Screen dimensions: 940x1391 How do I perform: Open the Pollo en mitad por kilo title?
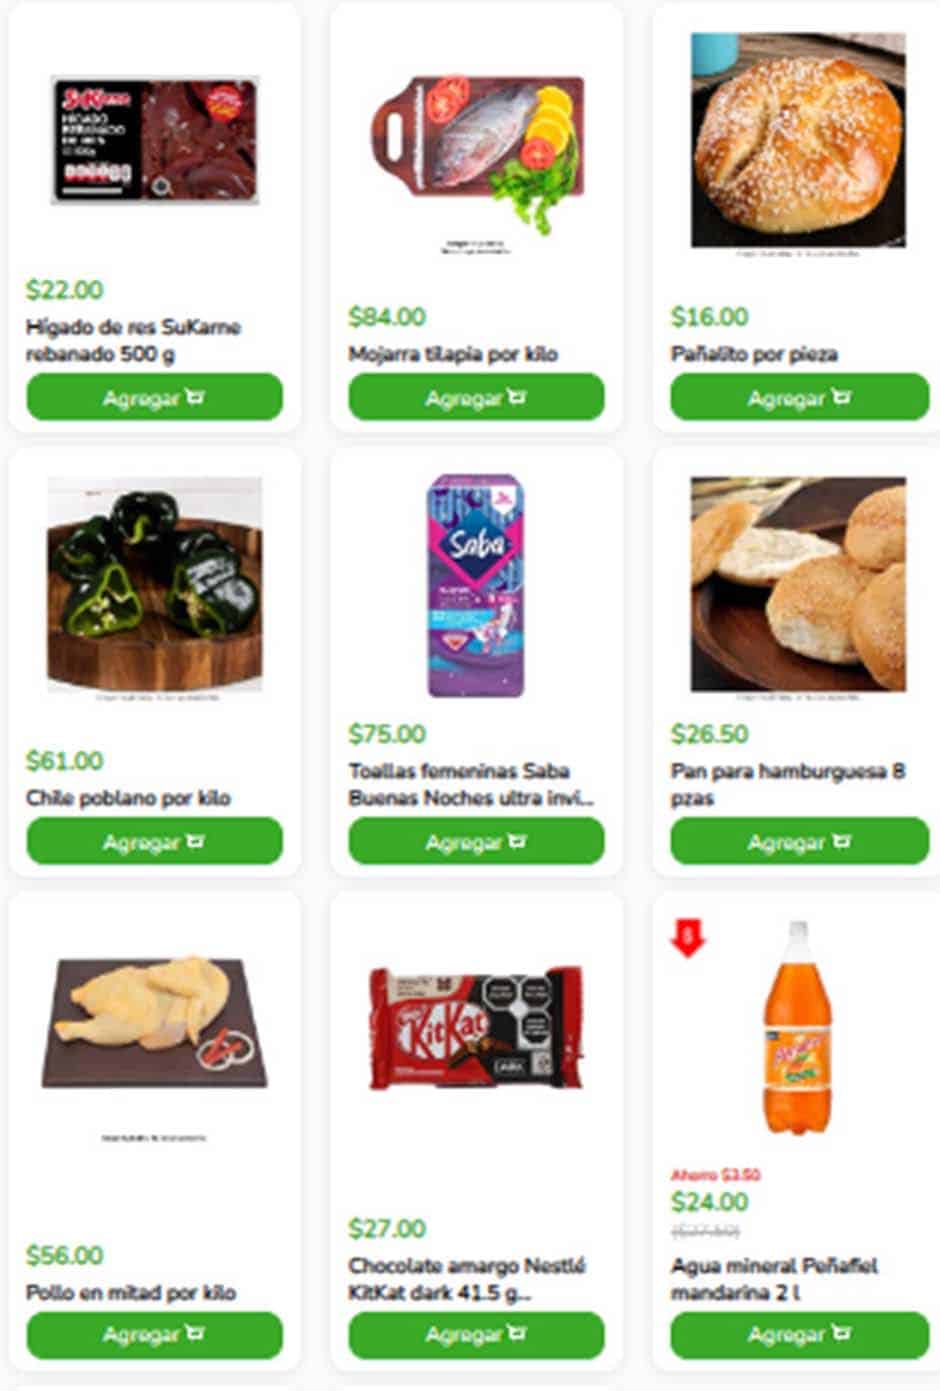tap(131, 1292)
